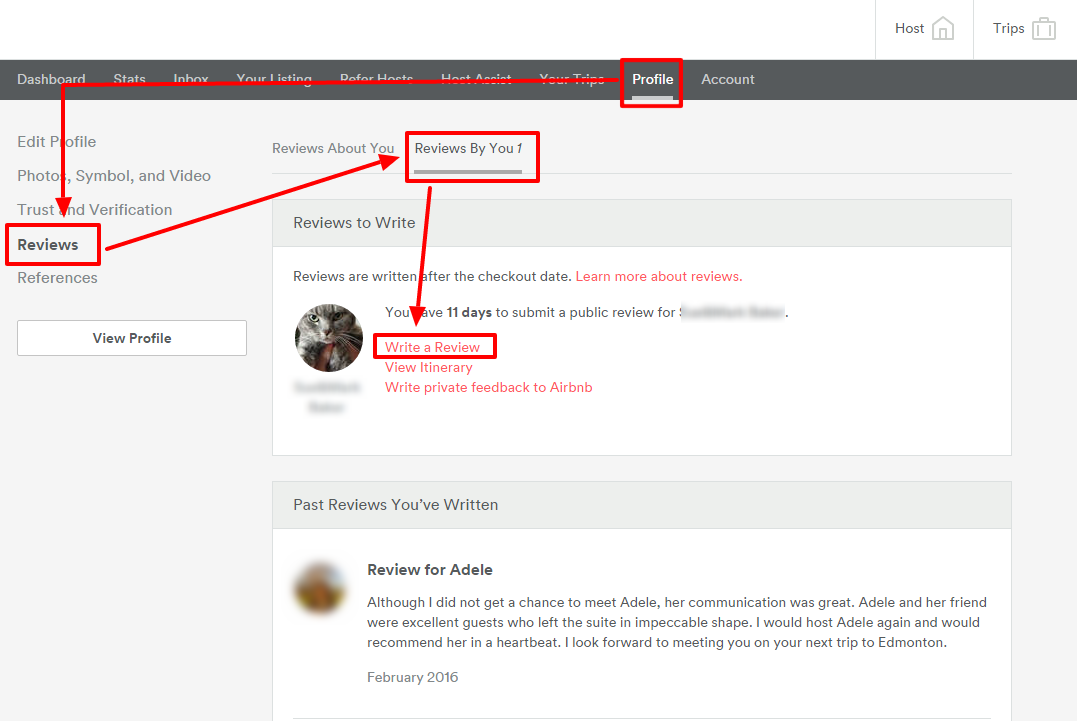Click the Write a Review link
Image resolution: width=1077 pixels, height=721 pixels.
(432, 347)
